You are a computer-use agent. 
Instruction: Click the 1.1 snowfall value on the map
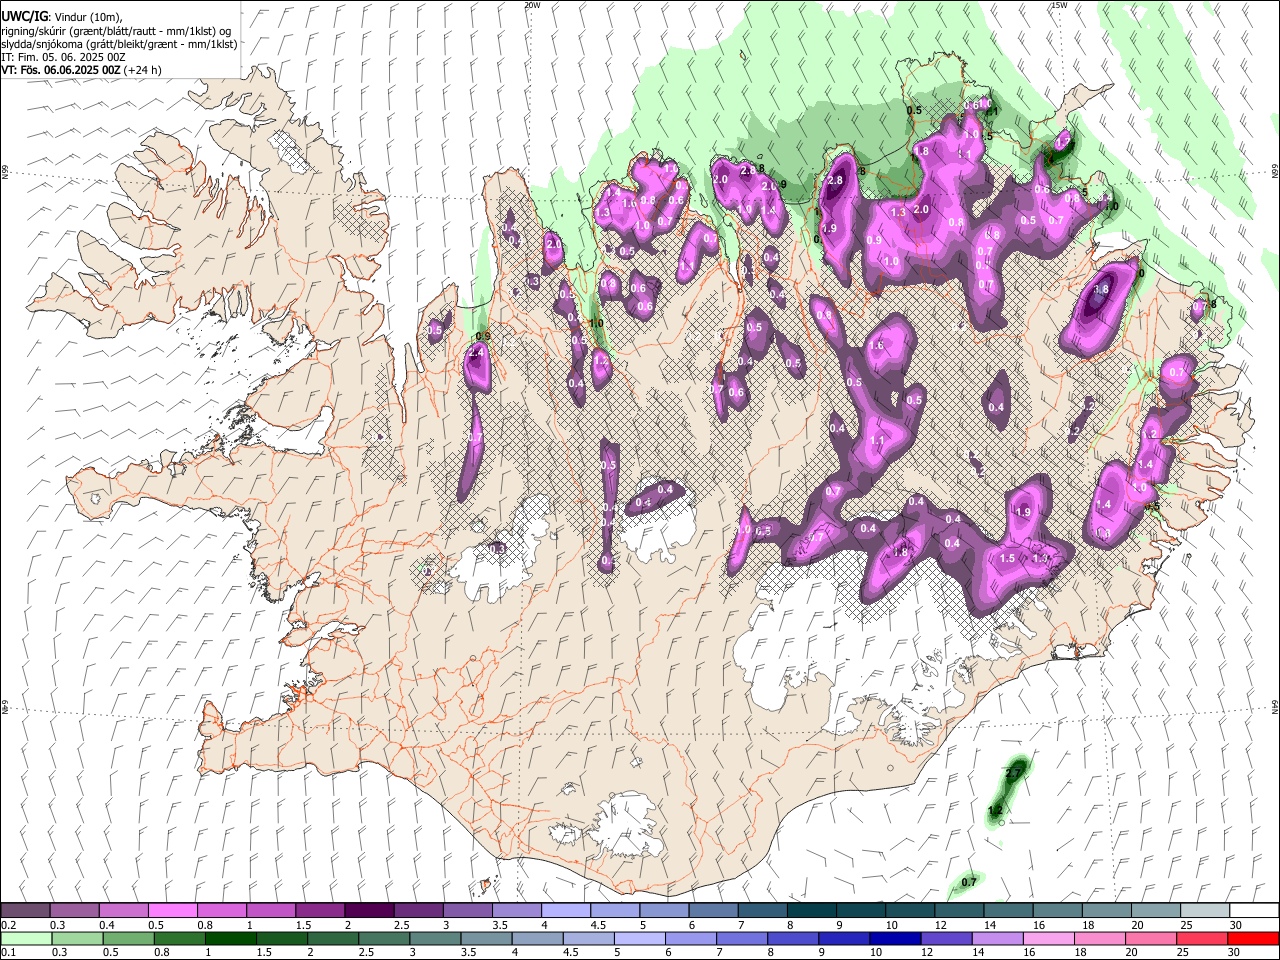coord(877,440)
